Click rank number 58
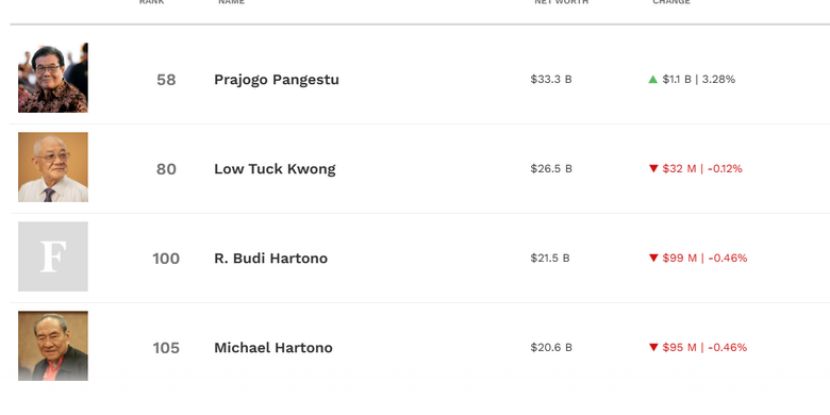This screenshot has height=415, width=830. coord(166,80)
